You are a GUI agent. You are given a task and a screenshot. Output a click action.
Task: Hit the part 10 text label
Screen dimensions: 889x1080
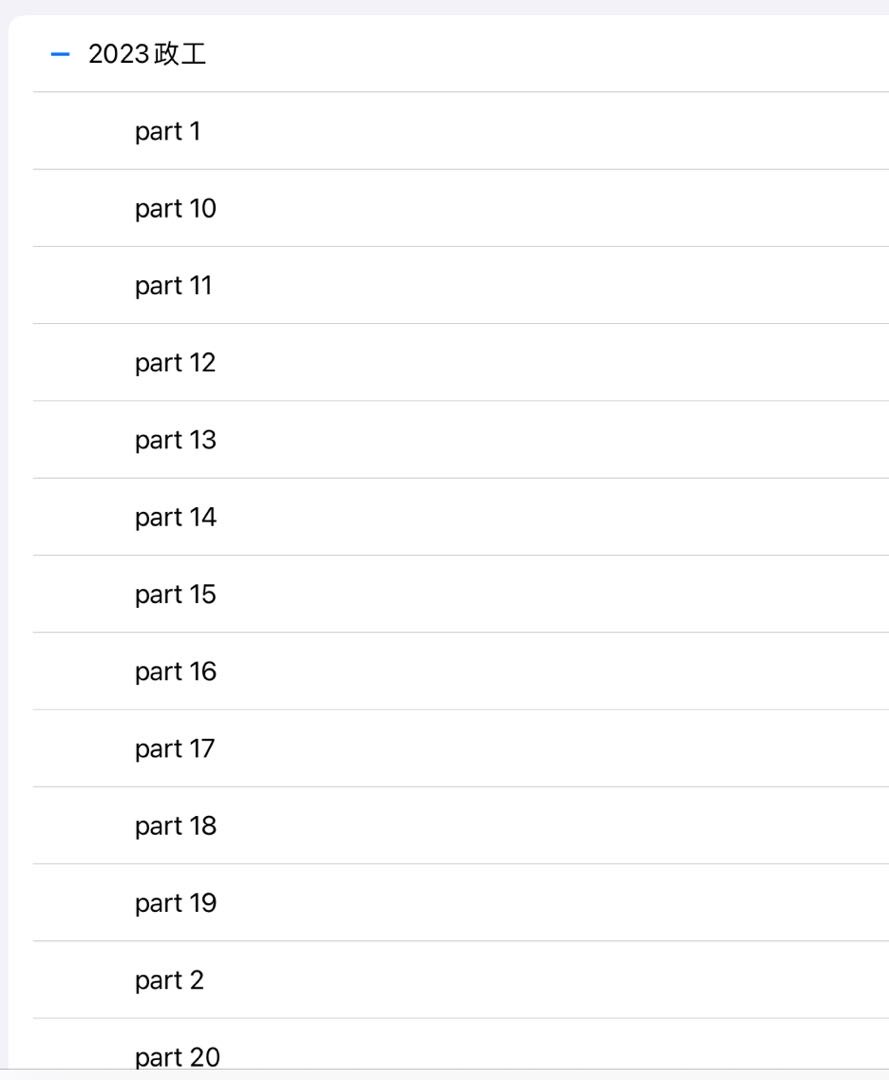(176, 209)
